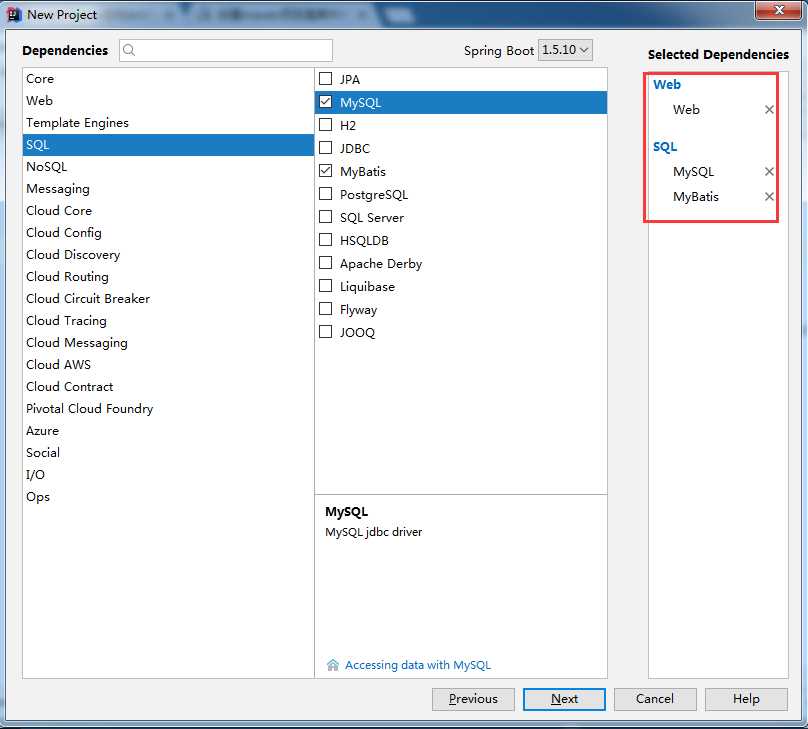Open the Spring Boot version dropdown
The width and height of the screenshot is (808, 729).
[565, 50]
